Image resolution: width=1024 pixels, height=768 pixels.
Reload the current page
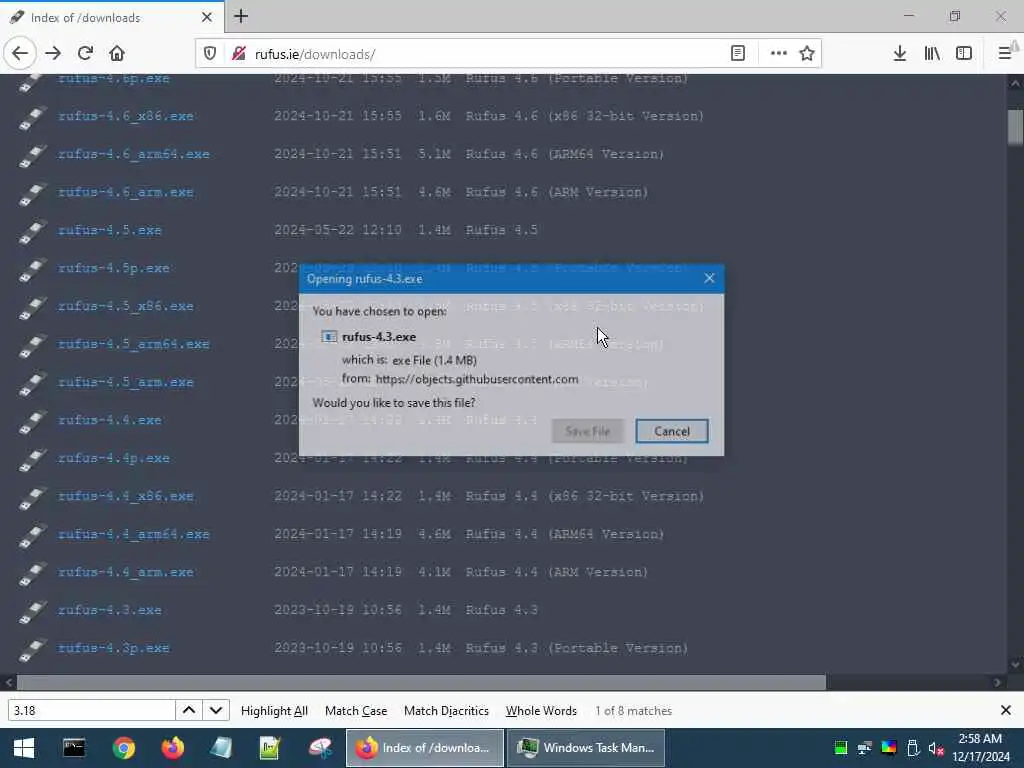pos(85,54)
